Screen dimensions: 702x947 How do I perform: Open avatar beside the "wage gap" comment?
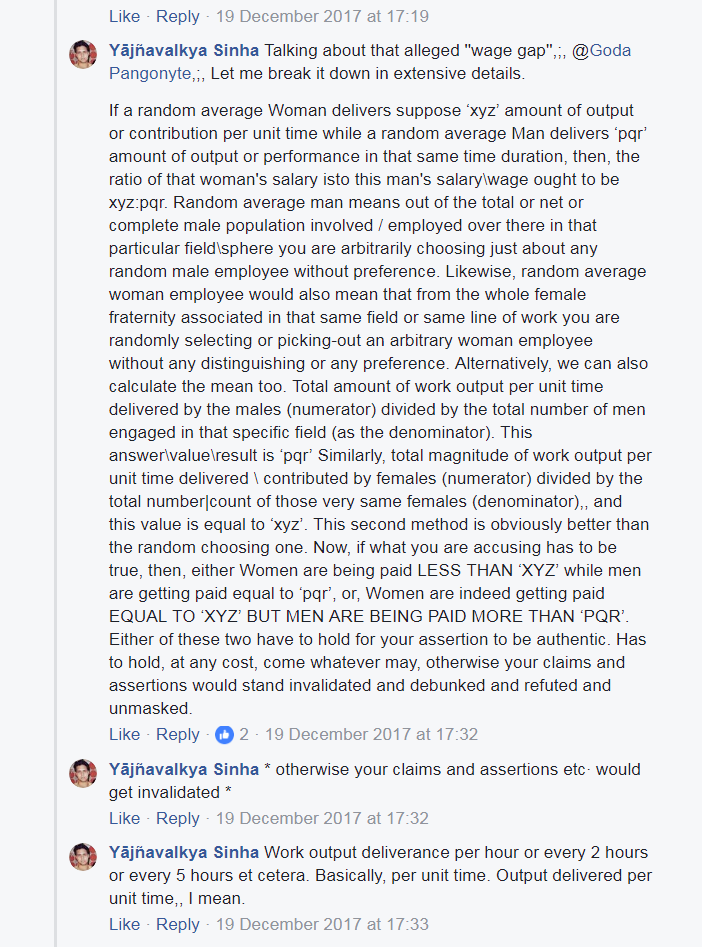pos(83,55)
